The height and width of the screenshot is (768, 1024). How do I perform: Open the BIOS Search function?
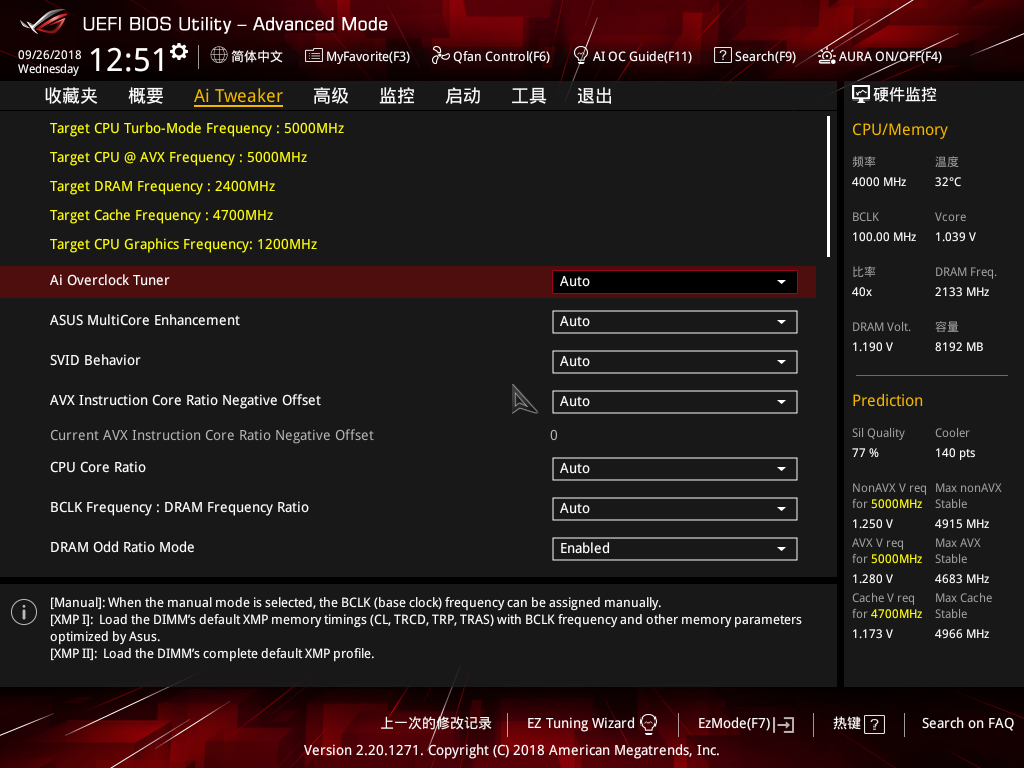click(x=754, y=56)
